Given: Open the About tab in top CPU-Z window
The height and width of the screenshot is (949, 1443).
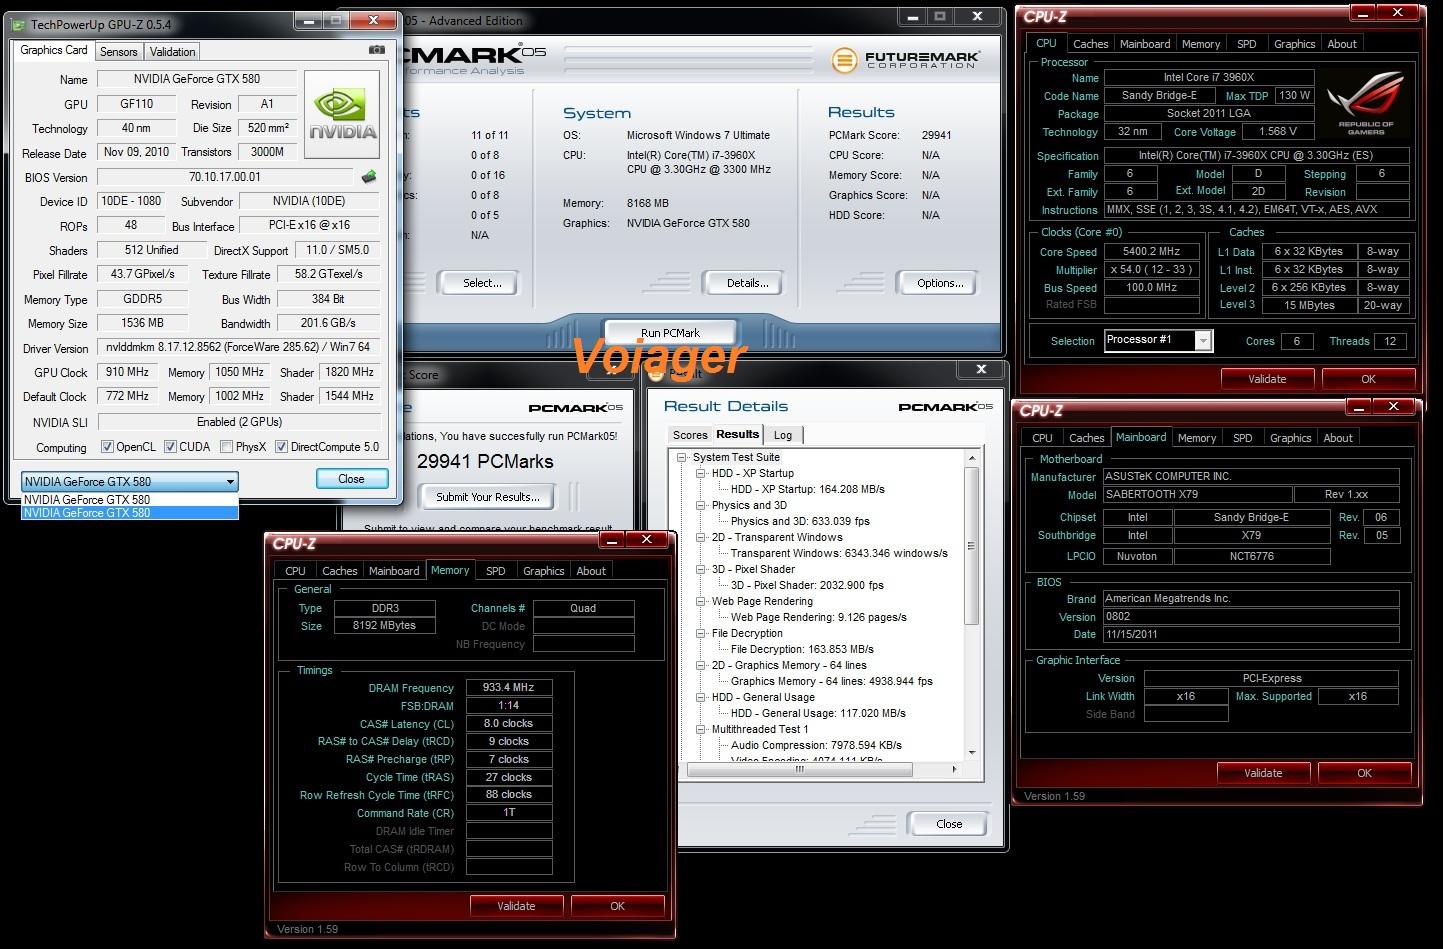Looking at the screenshot, I should [x=1342, y=44].
